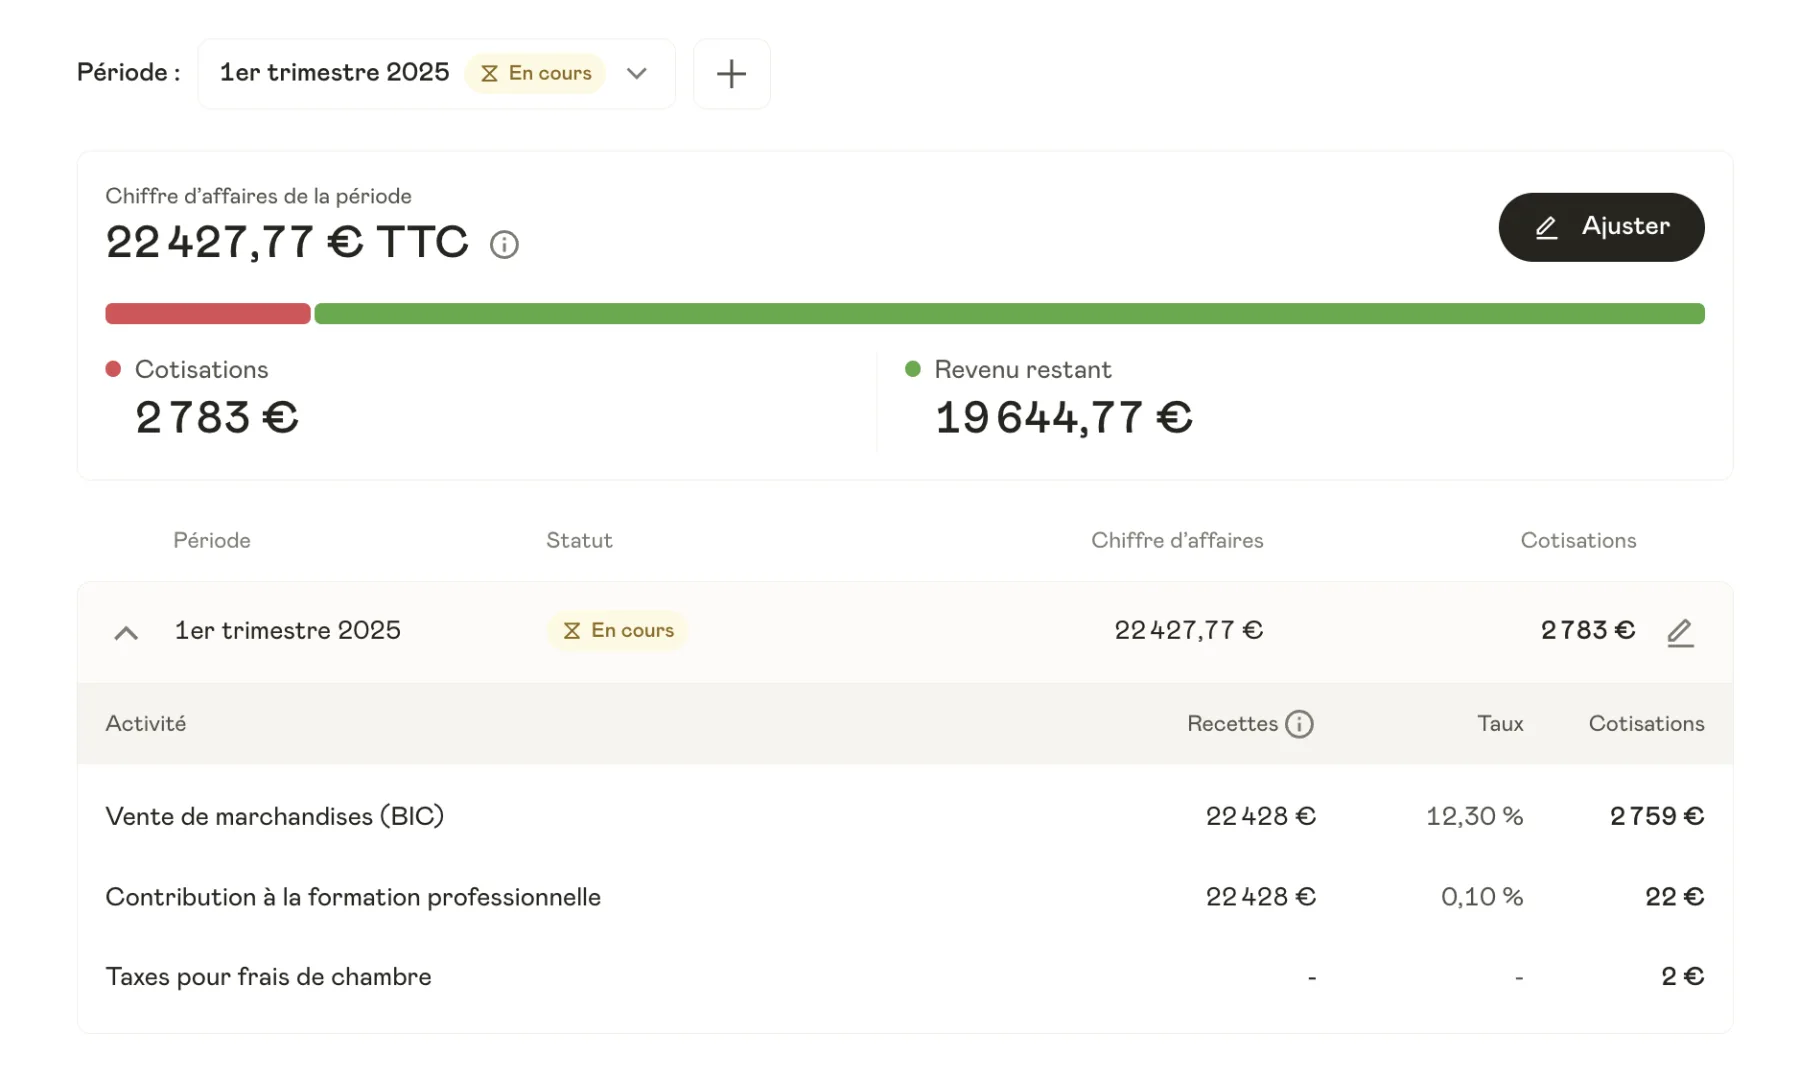
Task: Select the Taxes pour frais de chambre row
Action: (268, 977)
